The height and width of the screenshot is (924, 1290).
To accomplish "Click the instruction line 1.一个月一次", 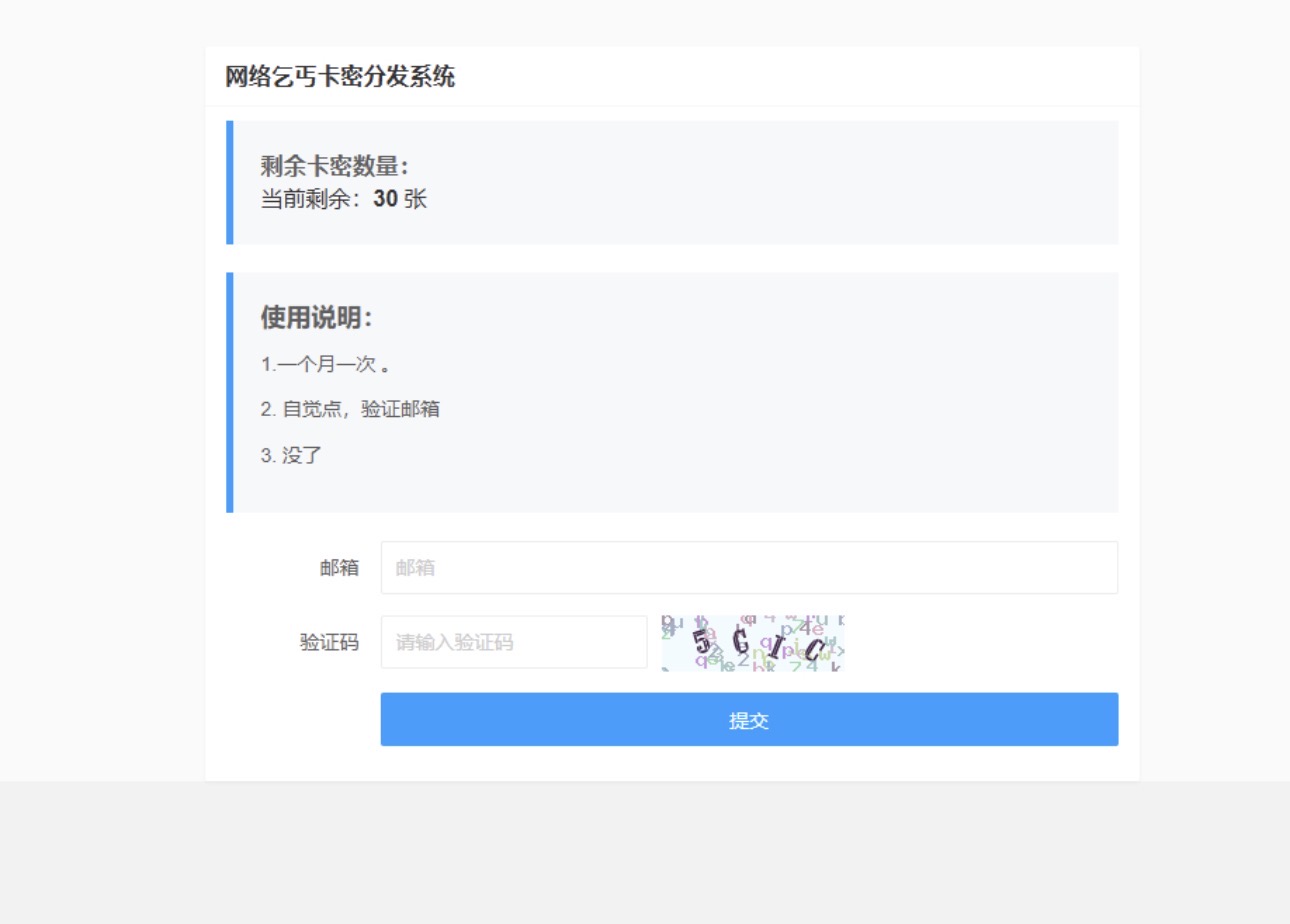I will 325,364.
